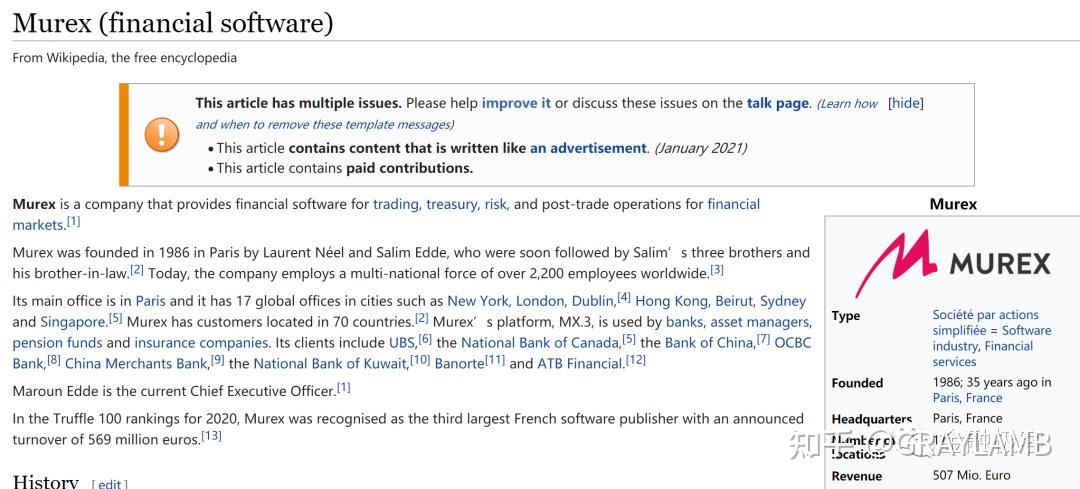The image size is (1080, 489).
Task: Jump to citation reference 13
Action: [211, 436]
